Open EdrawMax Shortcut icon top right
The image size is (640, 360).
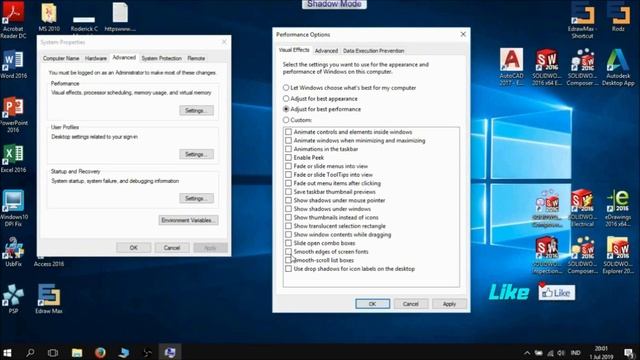pos(582,20)
